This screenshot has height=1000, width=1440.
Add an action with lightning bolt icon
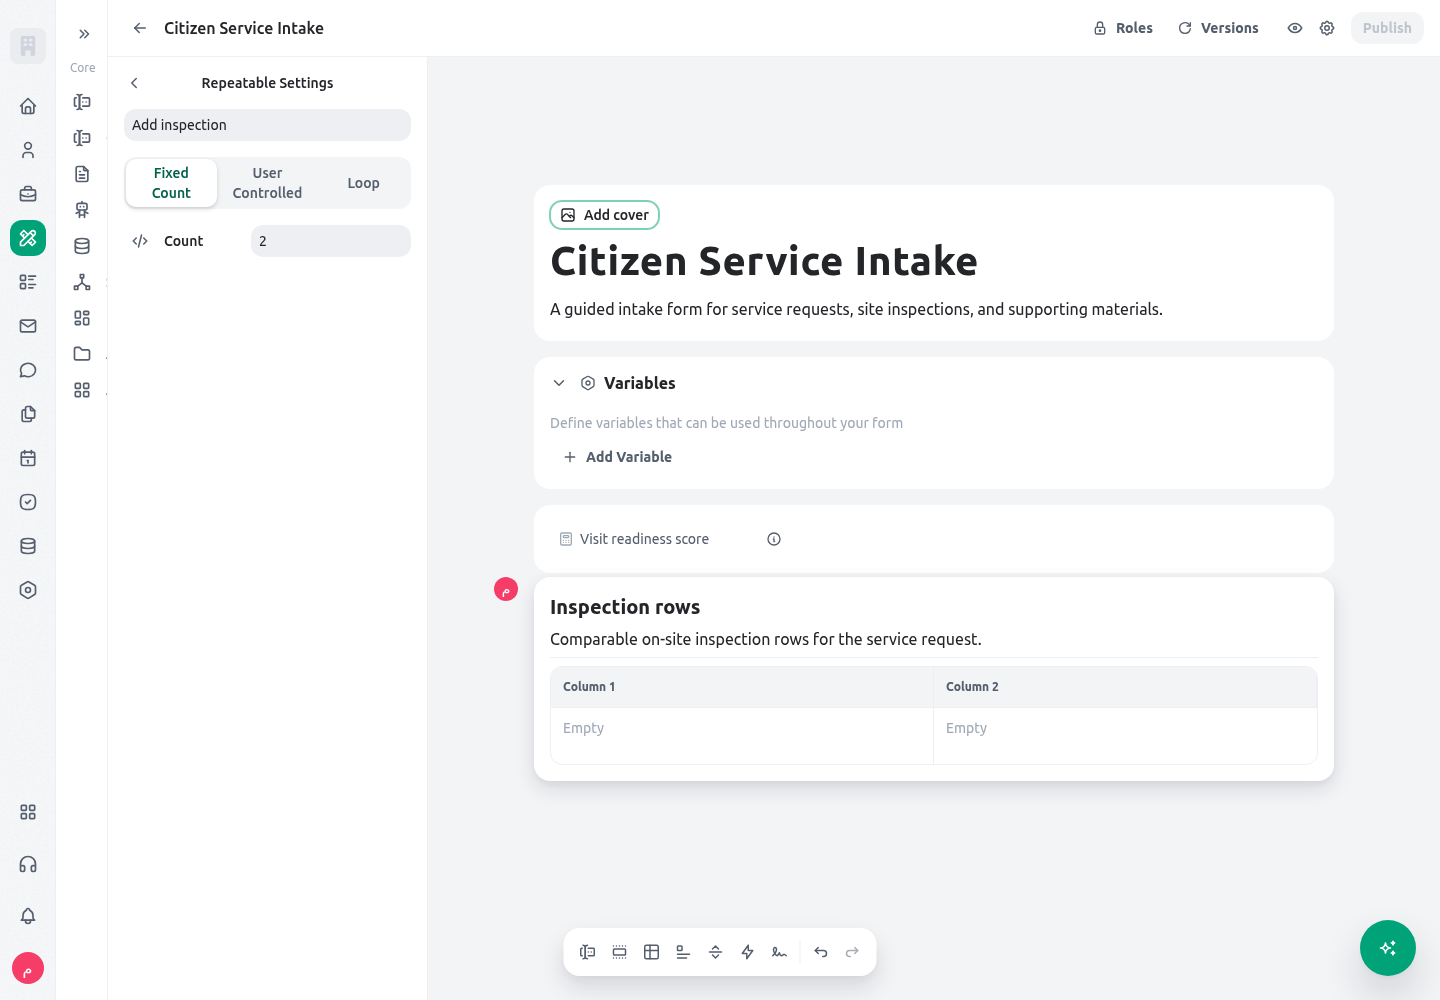[x=748, y=952]
